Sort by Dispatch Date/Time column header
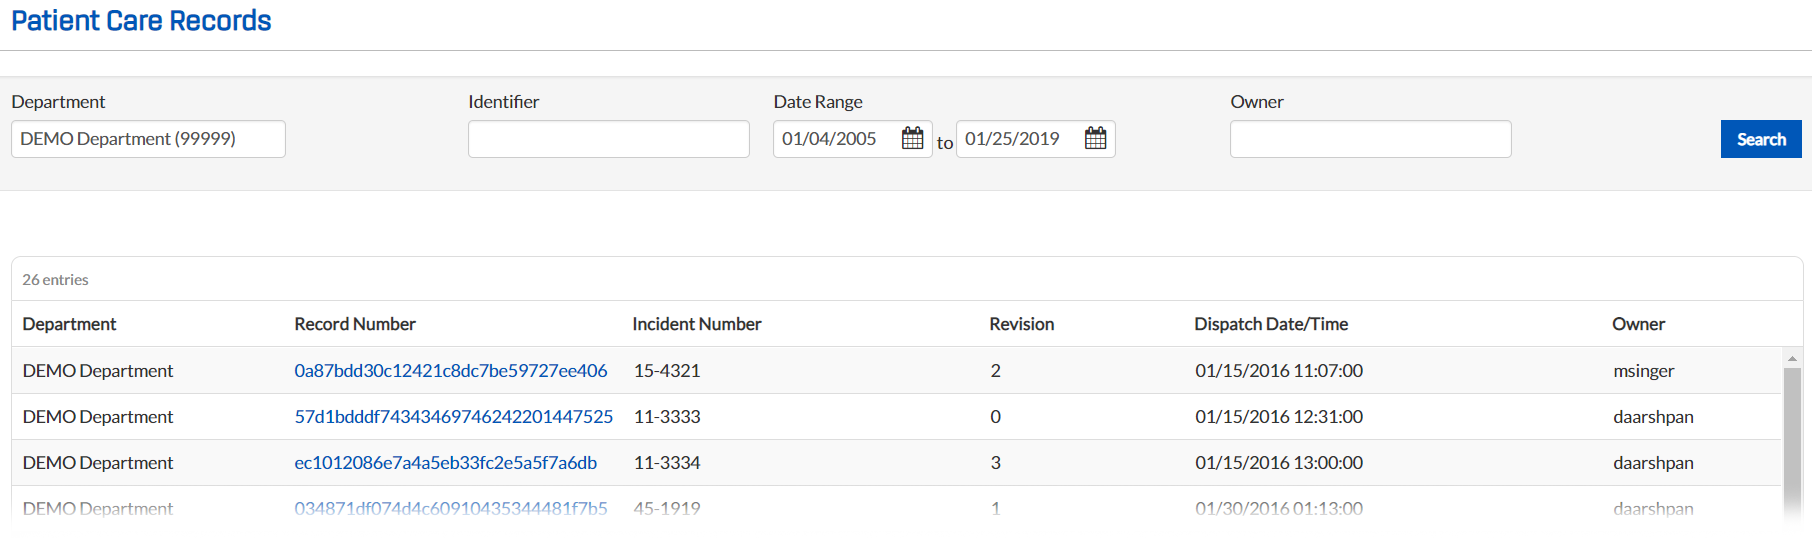The image size is (1812, 538). pos(1271,324)
